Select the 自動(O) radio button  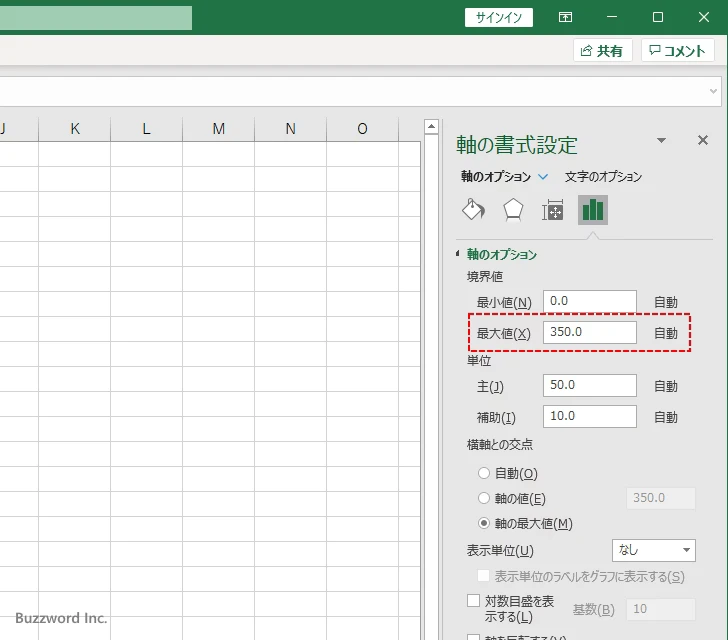[484, 473]
